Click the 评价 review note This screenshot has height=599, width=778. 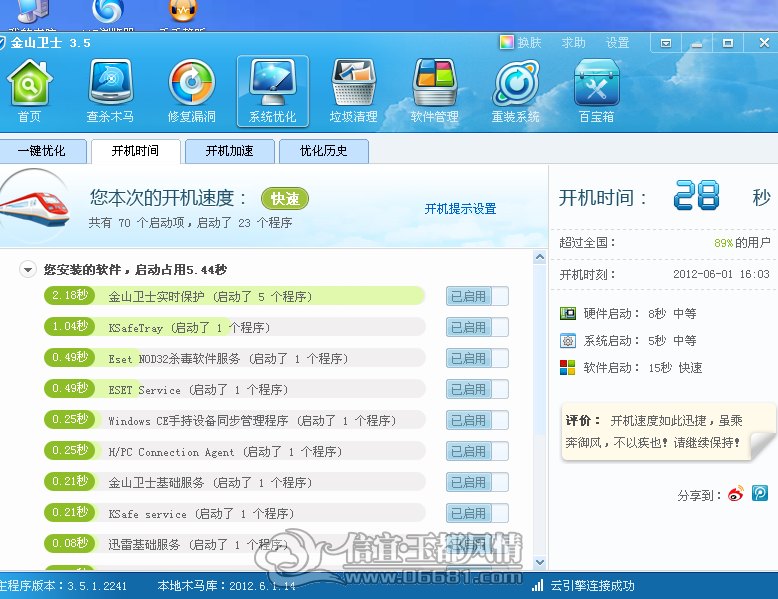(668, 432)
